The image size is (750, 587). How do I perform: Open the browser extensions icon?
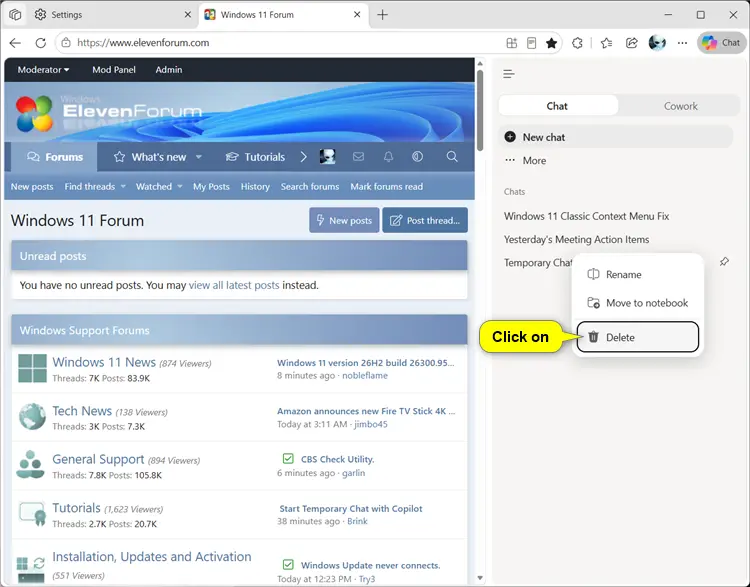point(577,43)
